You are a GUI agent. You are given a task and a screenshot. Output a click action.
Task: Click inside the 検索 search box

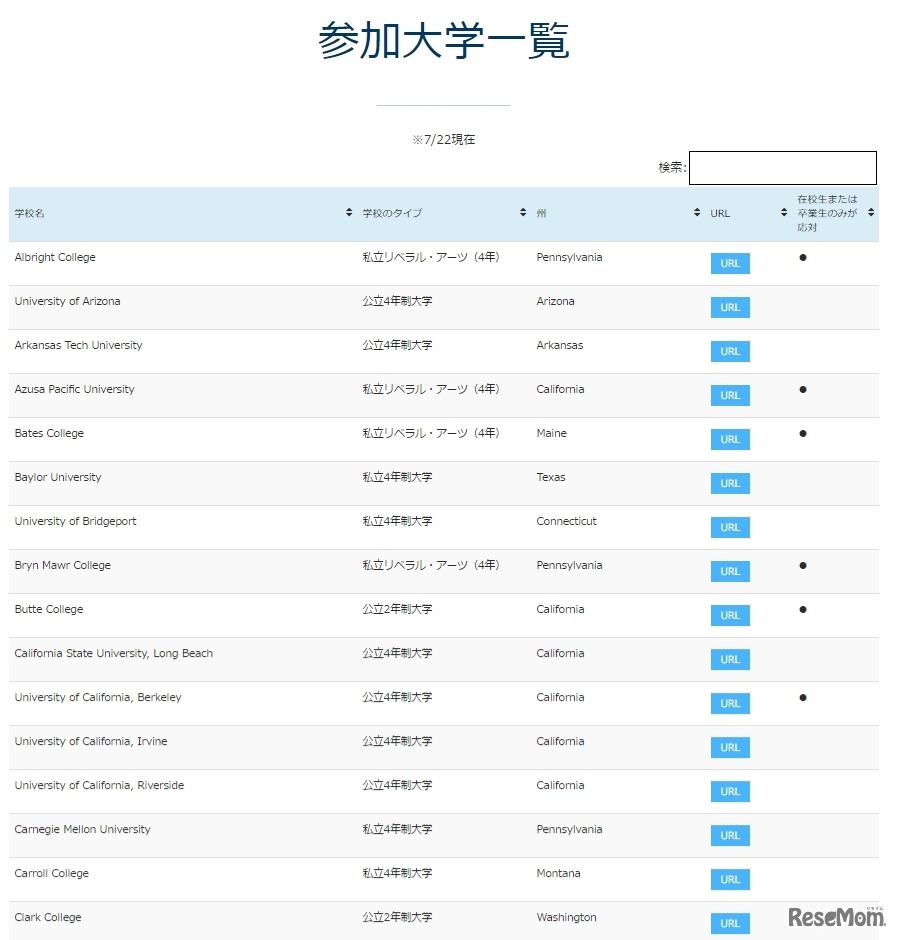[782, 167]
